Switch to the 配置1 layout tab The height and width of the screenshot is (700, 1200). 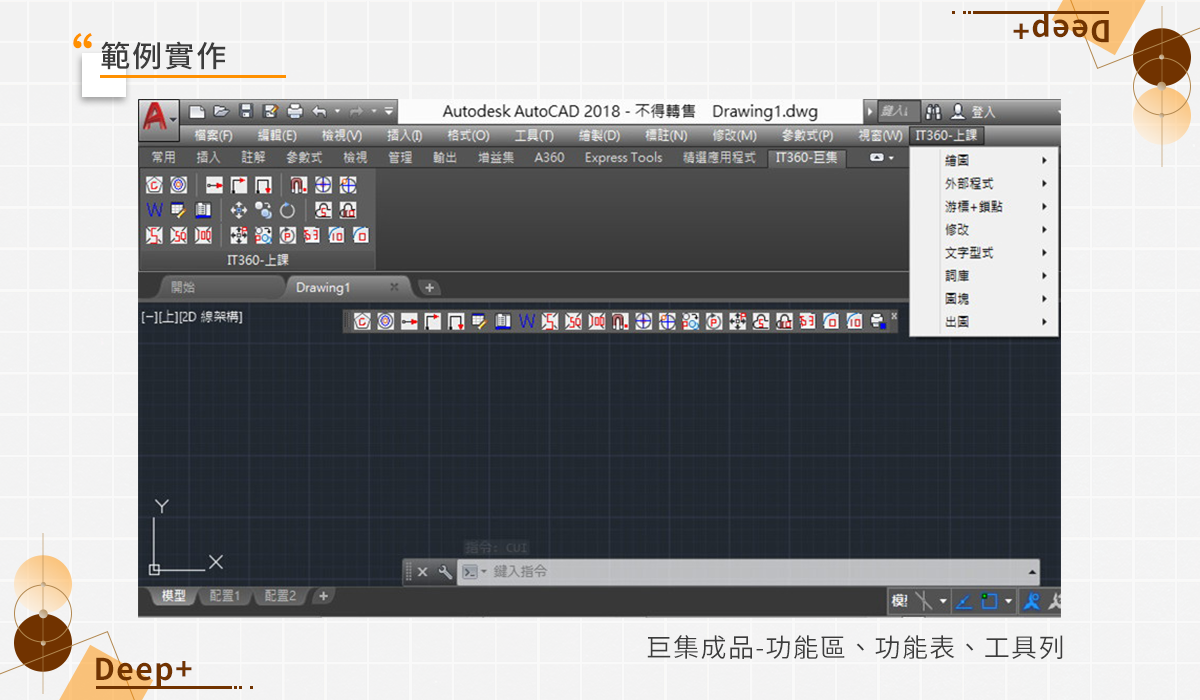tap(225, 596)
